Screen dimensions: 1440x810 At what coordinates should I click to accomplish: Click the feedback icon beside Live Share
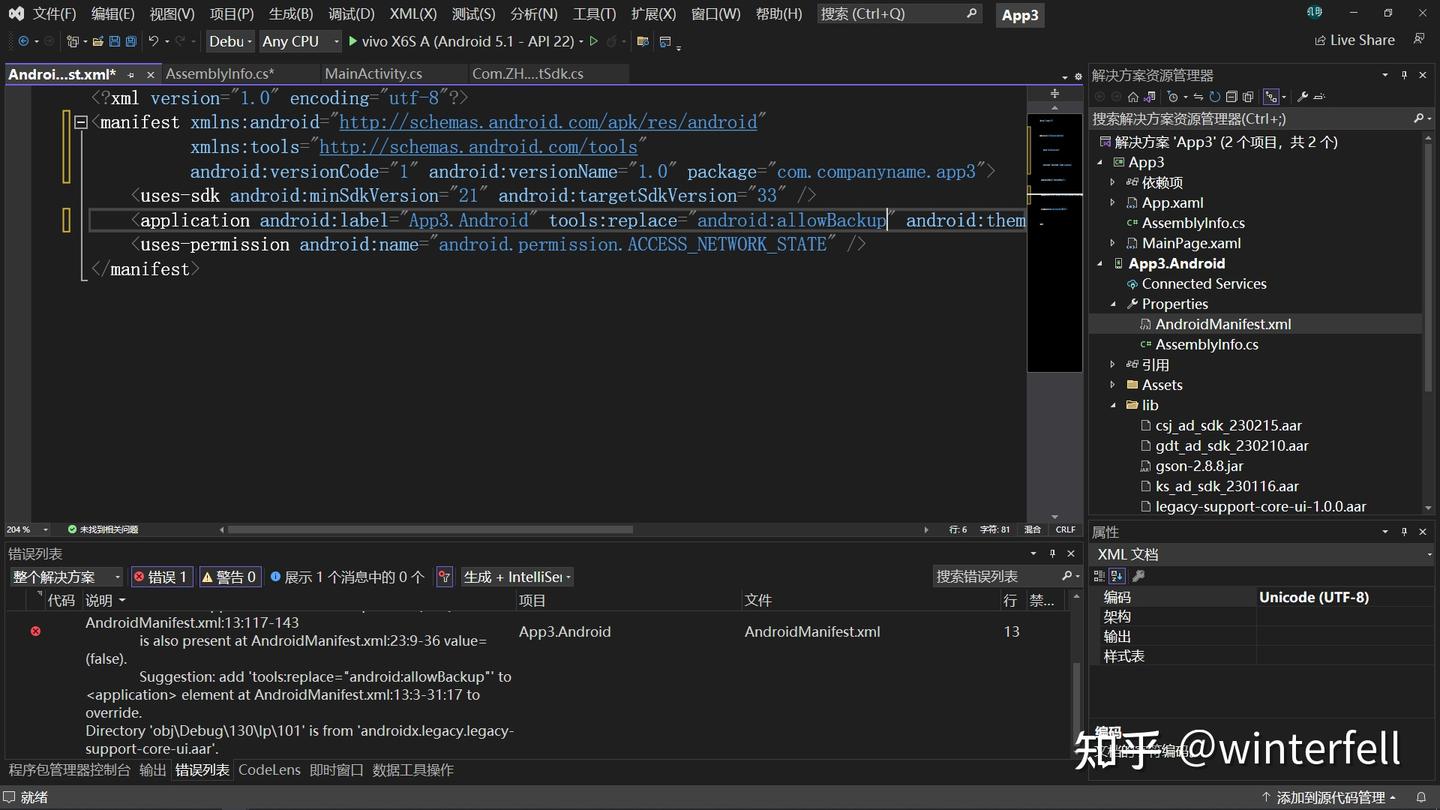(x=1419, y=40)
